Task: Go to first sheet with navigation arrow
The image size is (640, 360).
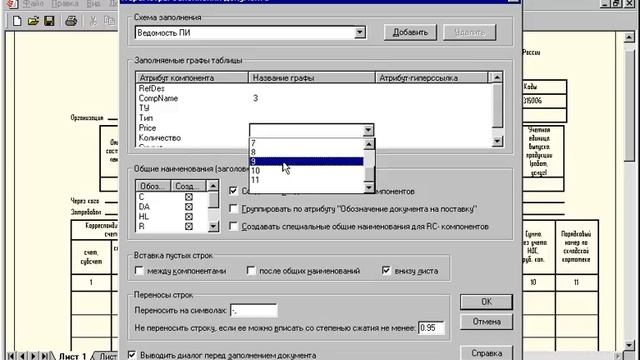Action: pyautogui.click(x=11, y=356)
